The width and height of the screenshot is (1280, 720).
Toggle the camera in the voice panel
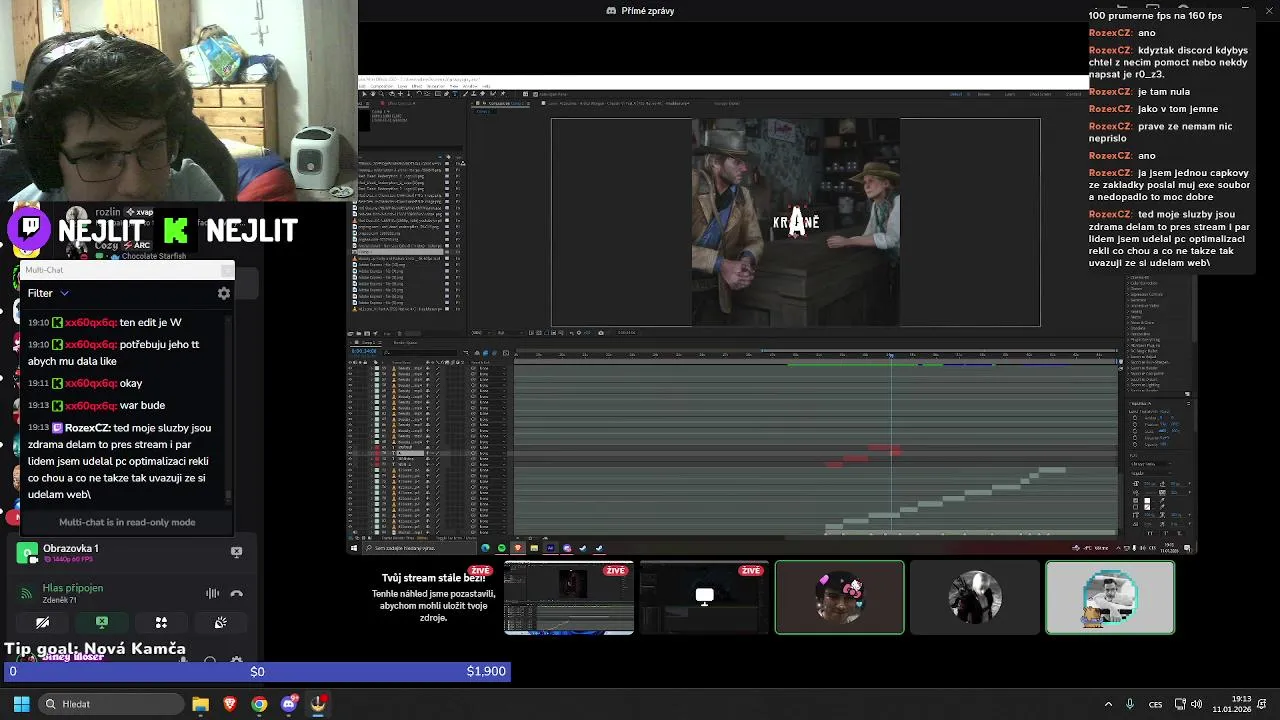pos(42,622)
